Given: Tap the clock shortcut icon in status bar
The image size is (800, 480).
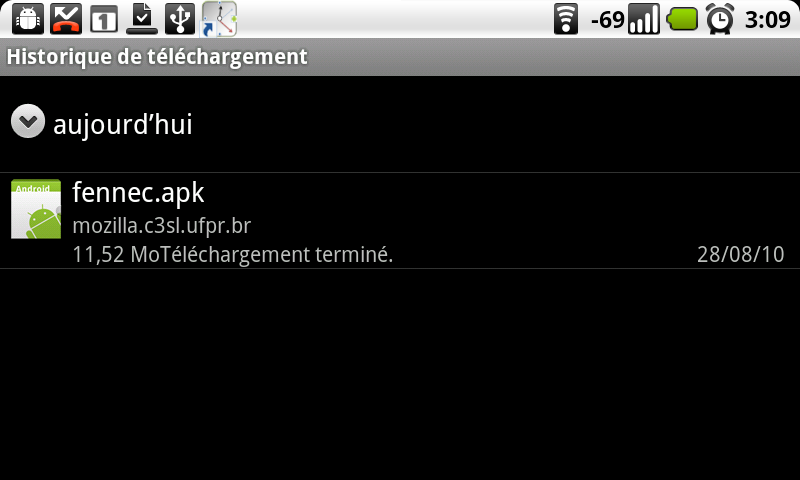Looking at the screenshot, I should [x=219, y=19].
